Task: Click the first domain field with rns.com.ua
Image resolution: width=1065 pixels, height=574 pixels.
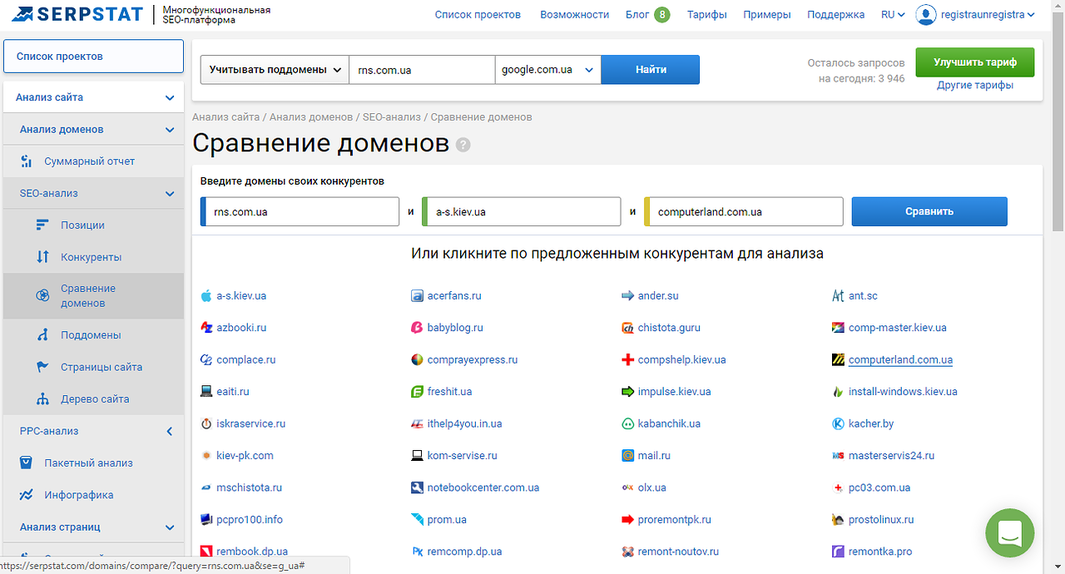Action: click(x=300, y=211)
